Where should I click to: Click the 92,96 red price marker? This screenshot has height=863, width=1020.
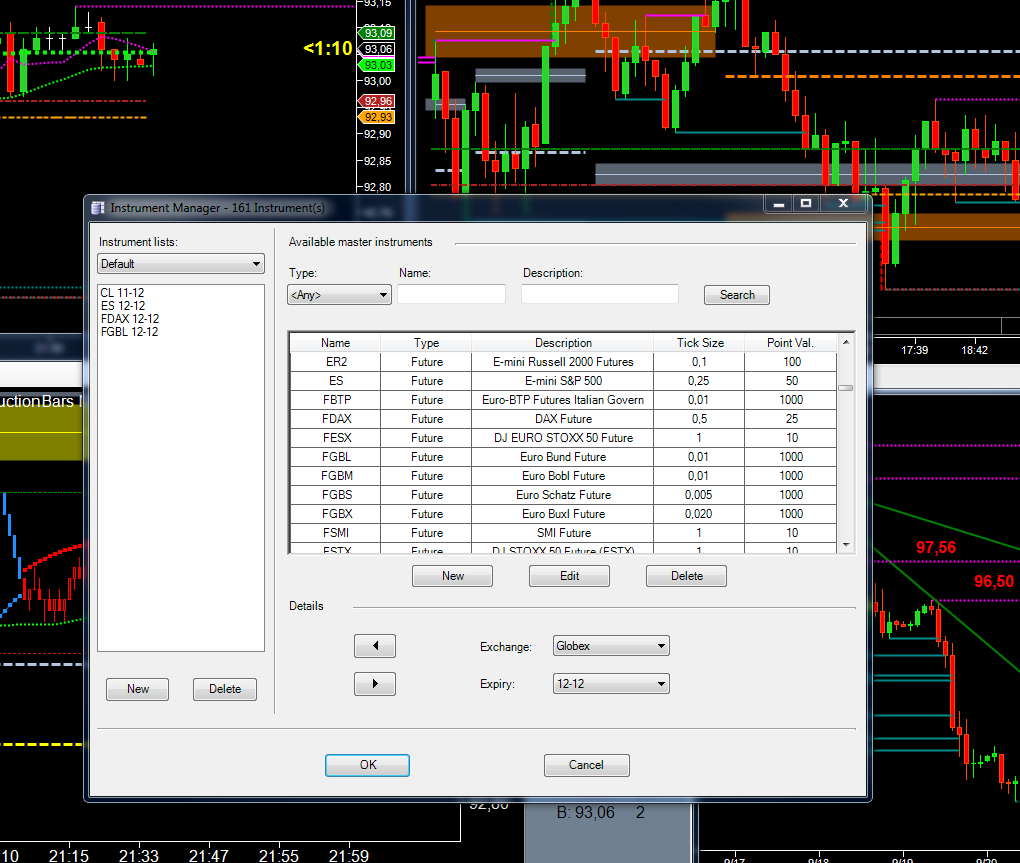coord(377,101)
